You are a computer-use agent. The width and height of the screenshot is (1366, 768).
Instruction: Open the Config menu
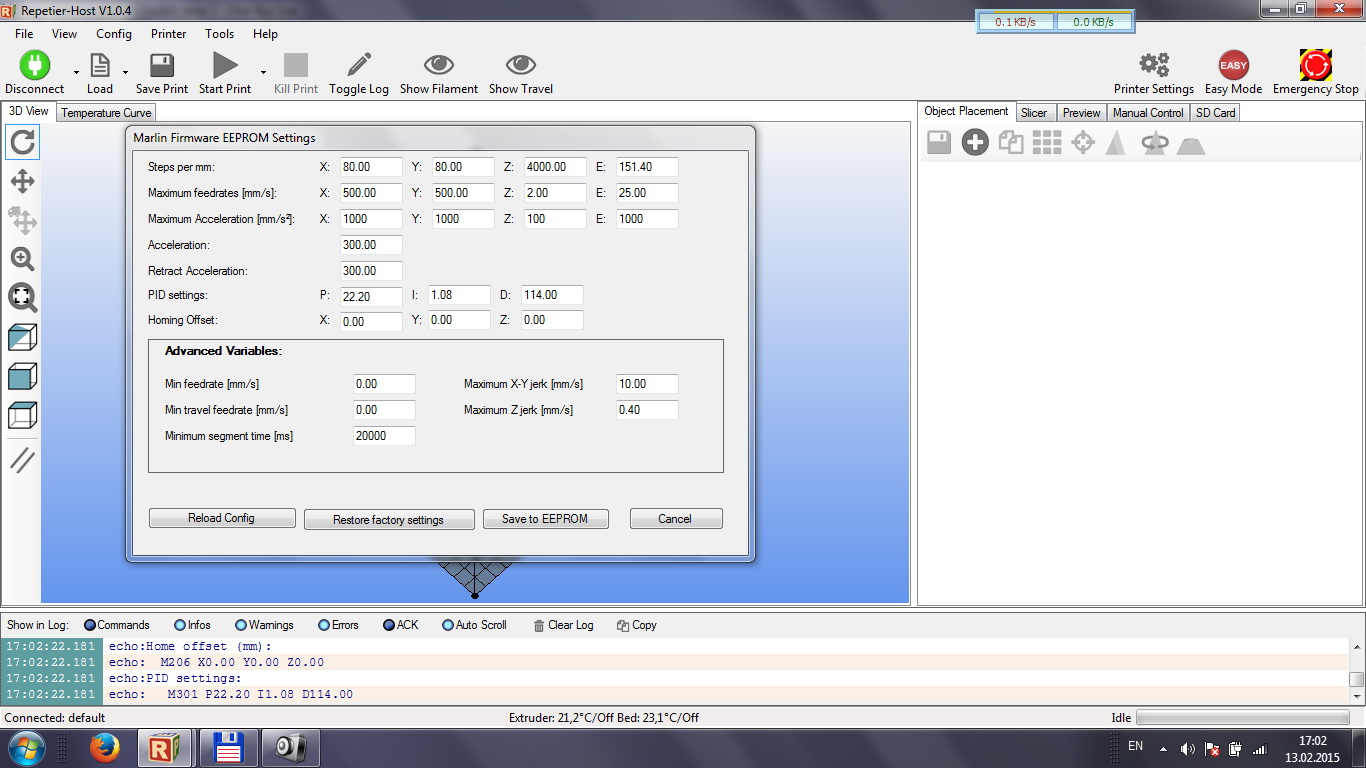point(114,33)
